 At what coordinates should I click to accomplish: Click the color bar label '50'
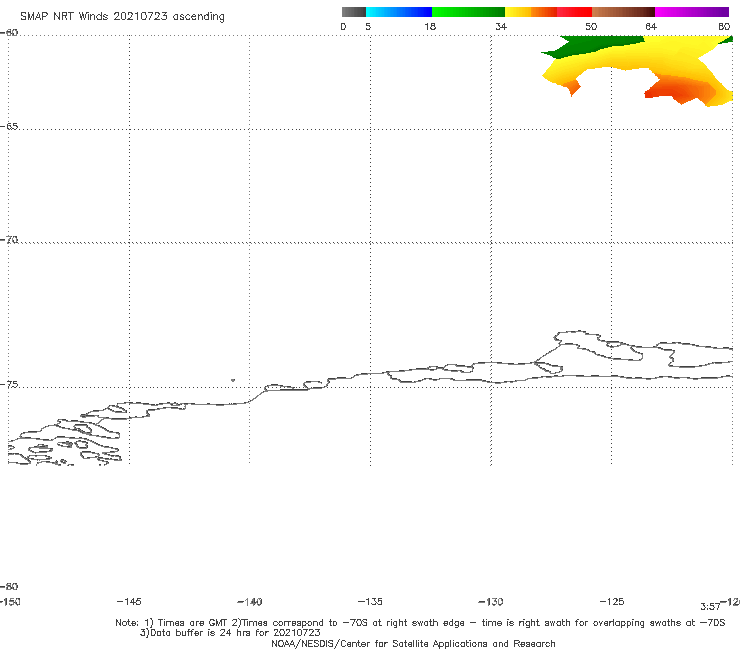(x=591, y=27)
